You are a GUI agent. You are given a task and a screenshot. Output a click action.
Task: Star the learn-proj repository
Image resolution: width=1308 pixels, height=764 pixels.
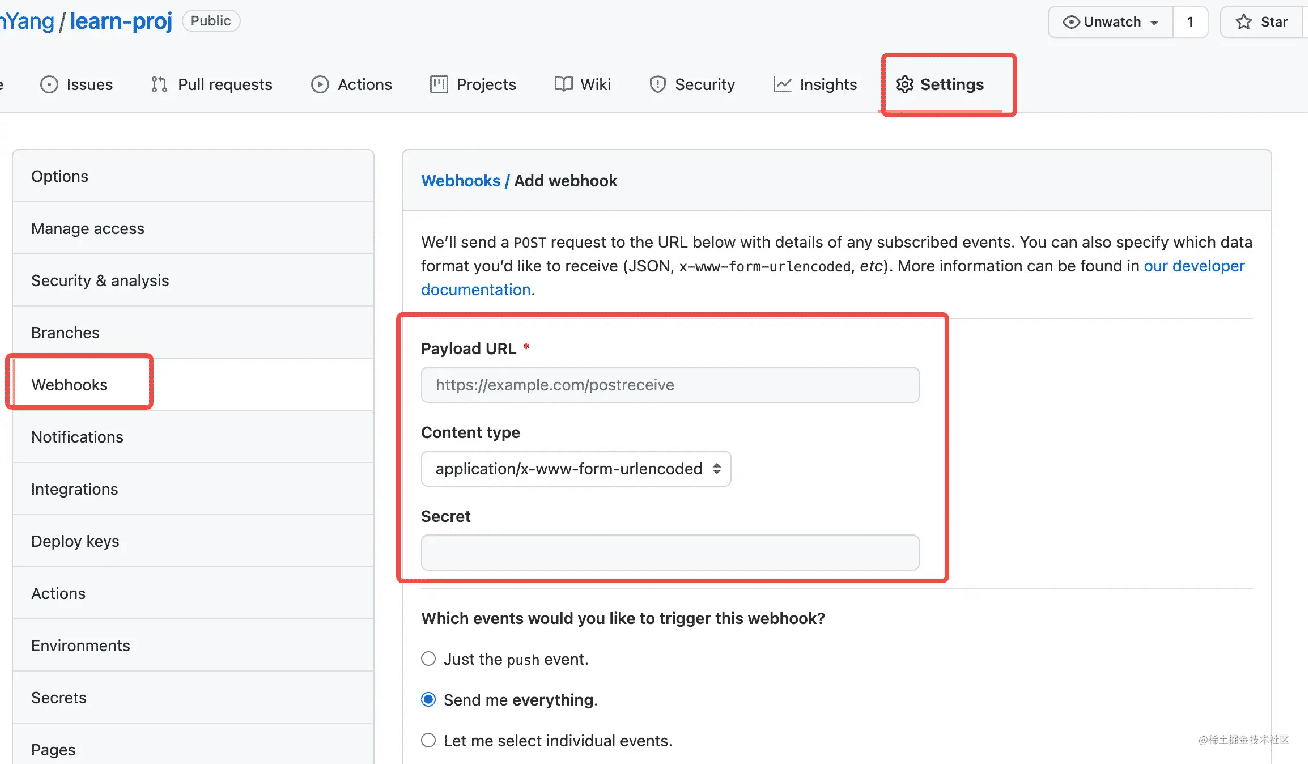point(1262,22)
